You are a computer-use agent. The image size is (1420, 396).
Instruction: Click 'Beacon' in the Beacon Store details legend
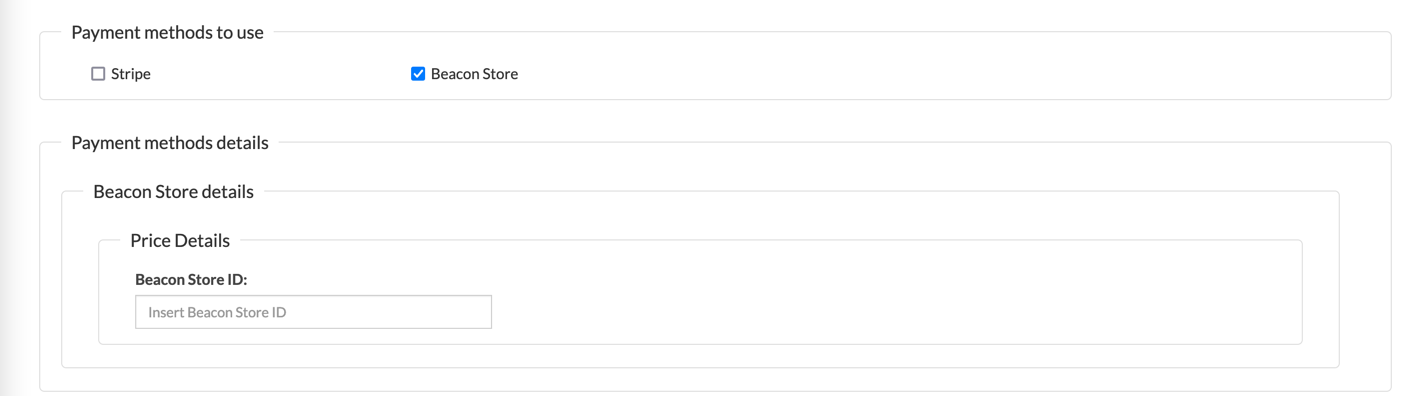pyautogui.click(x=122, y=191)
